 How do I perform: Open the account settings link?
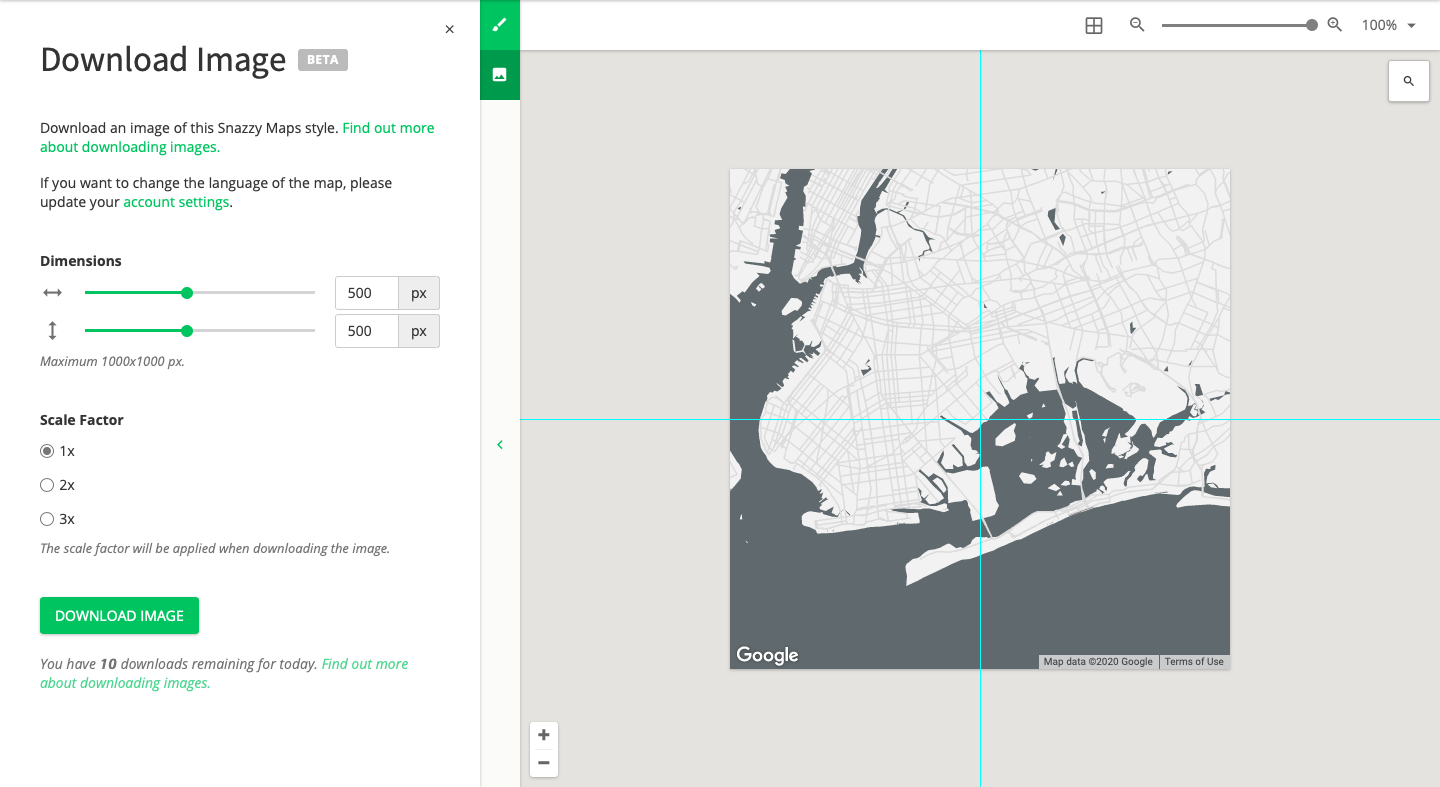coord(176,201)
